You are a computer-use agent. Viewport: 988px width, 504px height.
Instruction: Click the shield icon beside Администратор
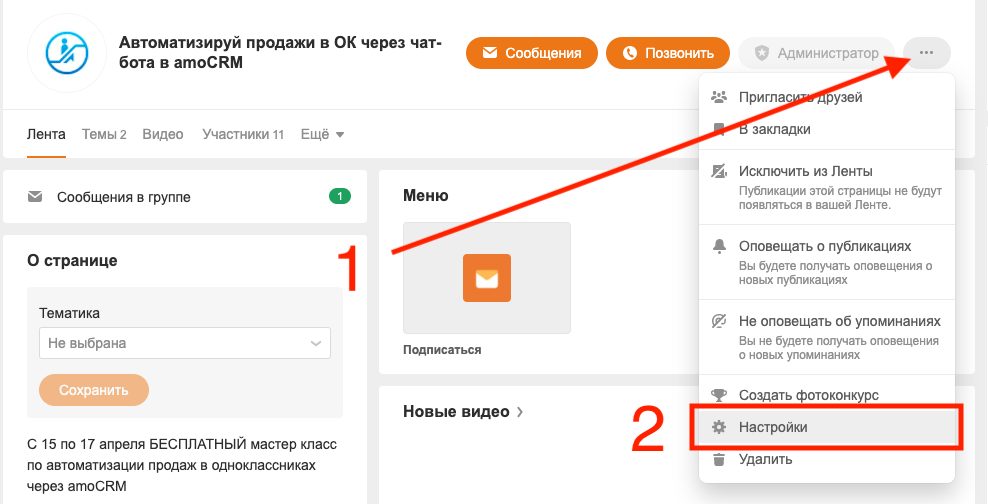tap(762, 53)
